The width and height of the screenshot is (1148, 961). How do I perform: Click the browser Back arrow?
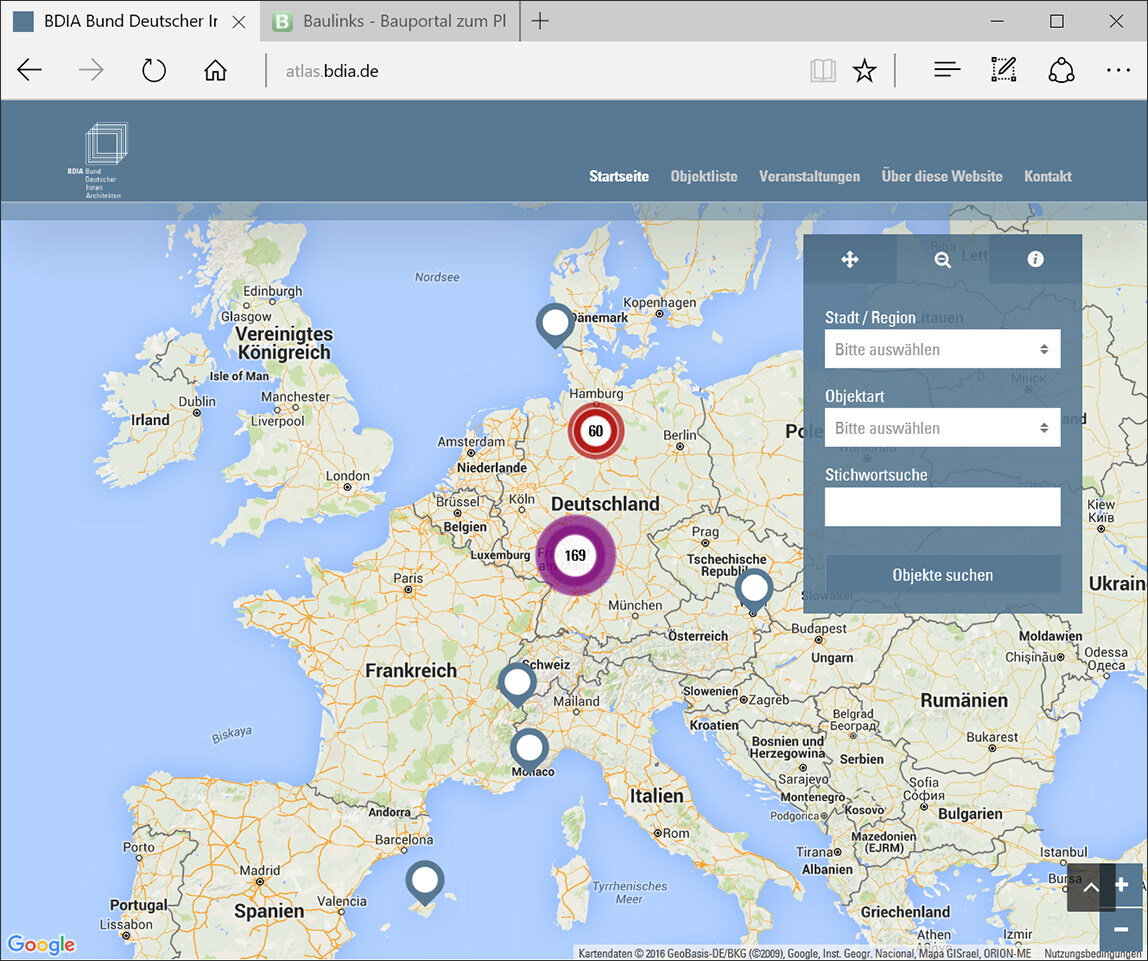tap(29, 70)
